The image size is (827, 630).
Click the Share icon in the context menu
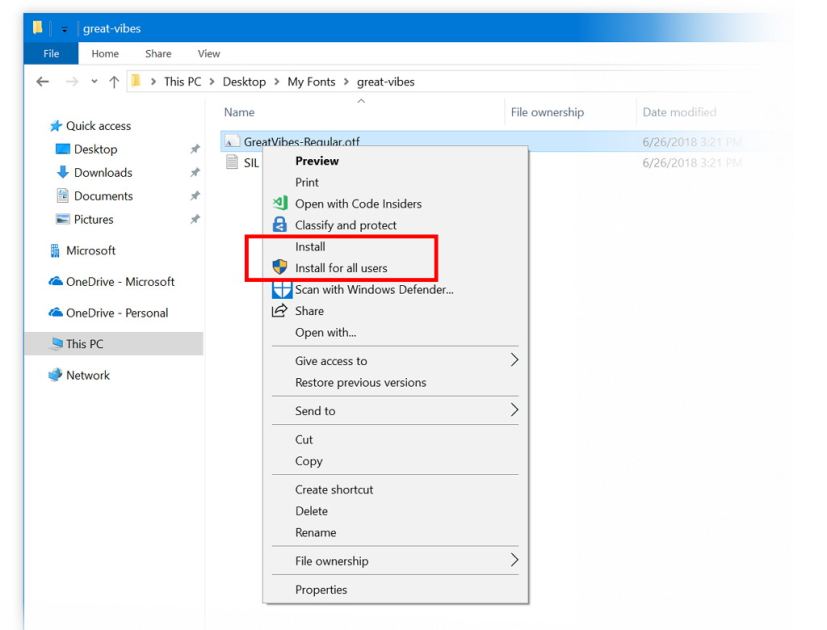click(x=279, y=310)
